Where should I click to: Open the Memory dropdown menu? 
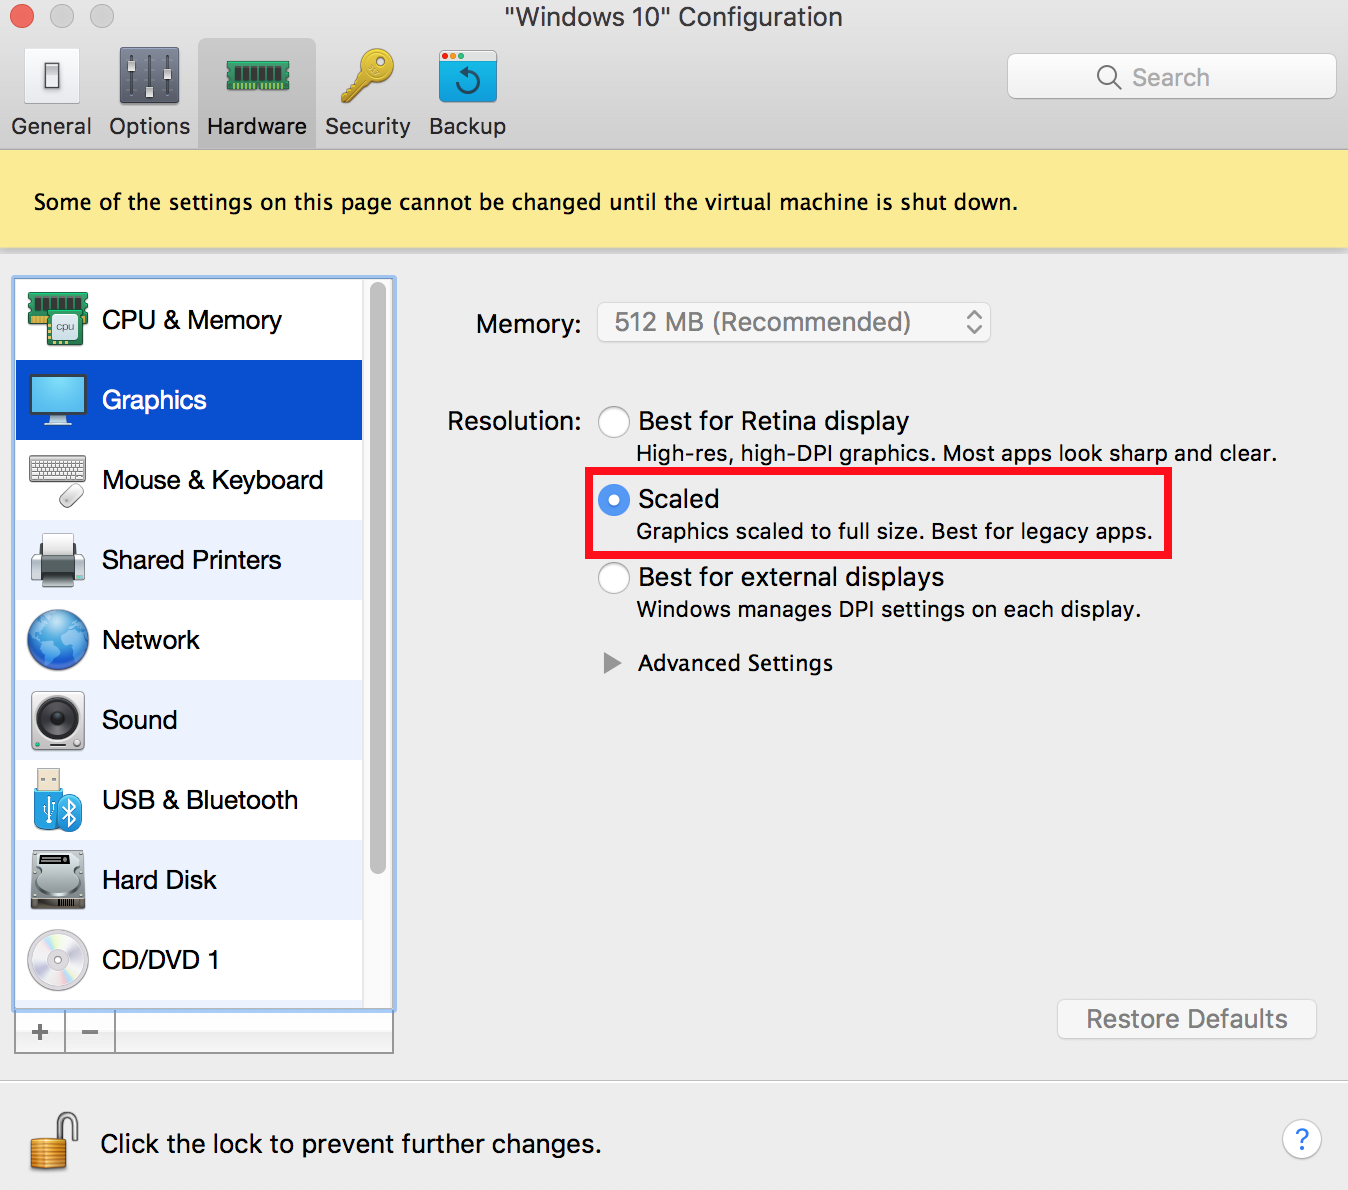point(793,322)
